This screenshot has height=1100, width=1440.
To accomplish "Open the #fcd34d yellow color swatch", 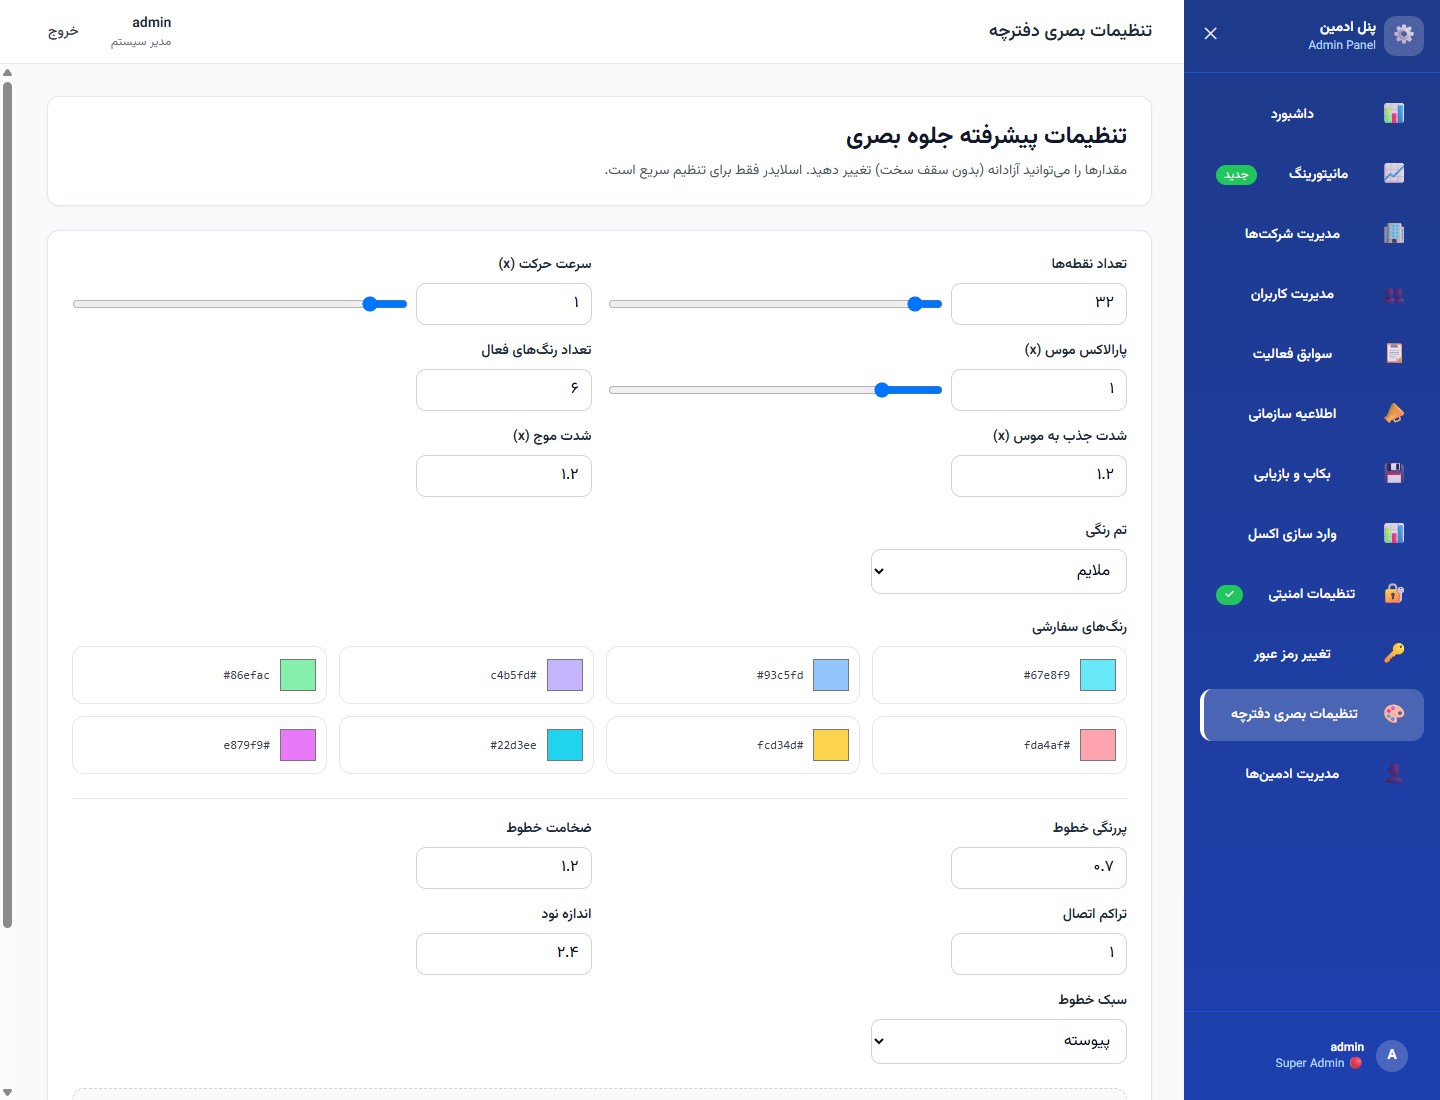I will [x=831, y=745].
